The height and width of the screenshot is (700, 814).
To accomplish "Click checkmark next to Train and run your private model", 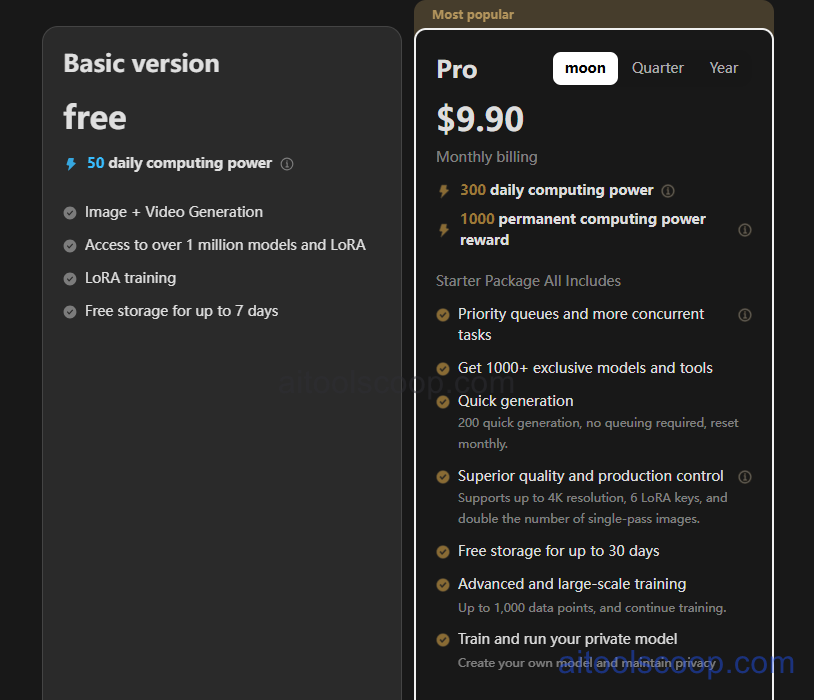I will [442, 639].
